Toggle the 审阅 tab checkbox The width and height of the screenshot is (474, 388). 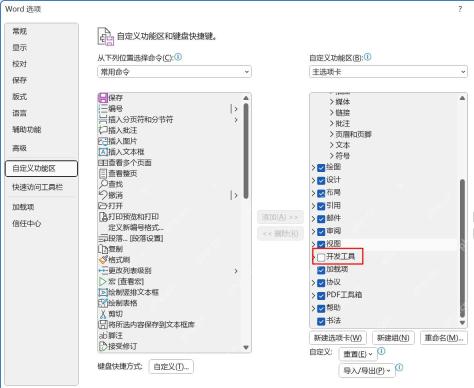click(x=321, y=231)
